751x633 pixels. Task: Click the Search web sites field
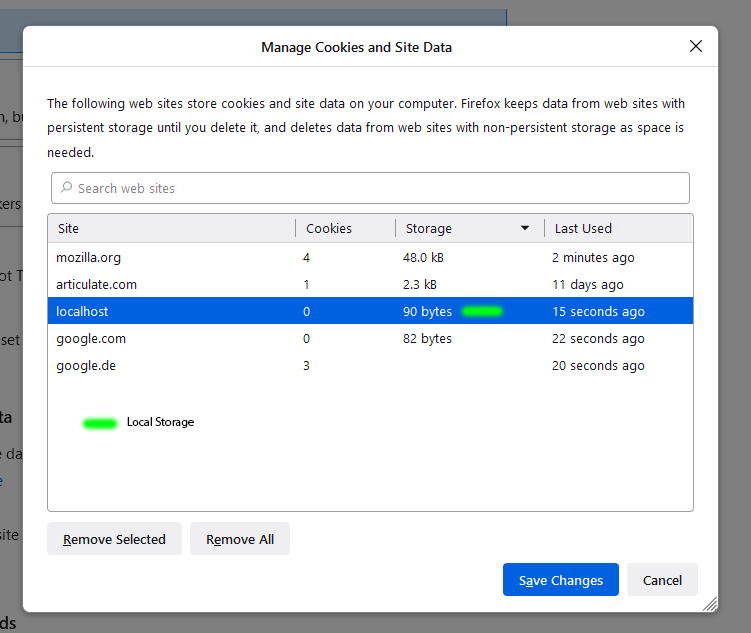click(x=380, y=188)
